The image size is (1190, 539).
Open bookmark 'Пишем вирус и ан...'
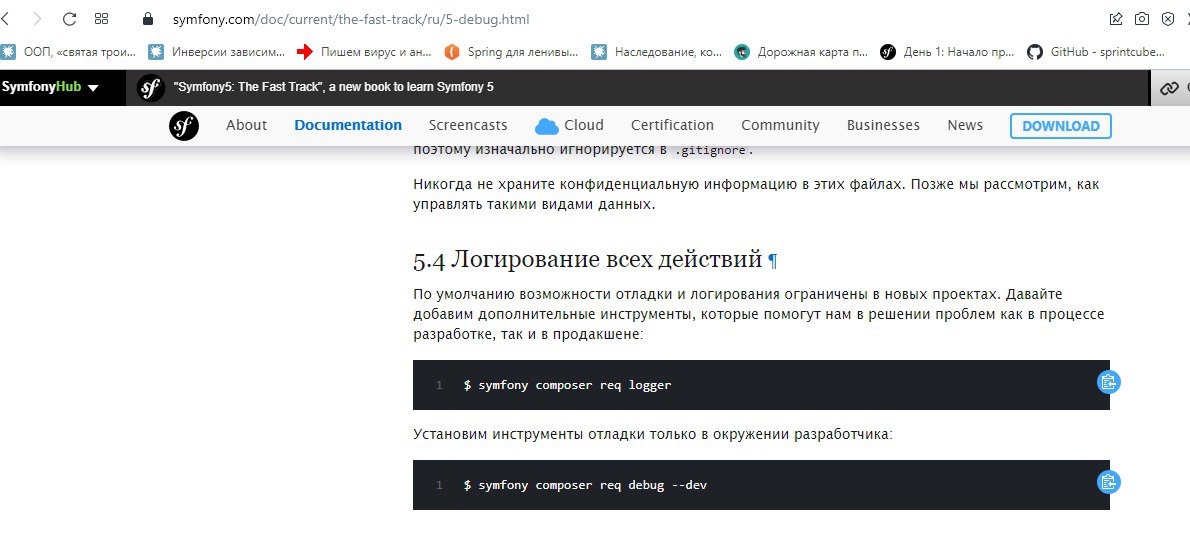[x=365, y=52]
